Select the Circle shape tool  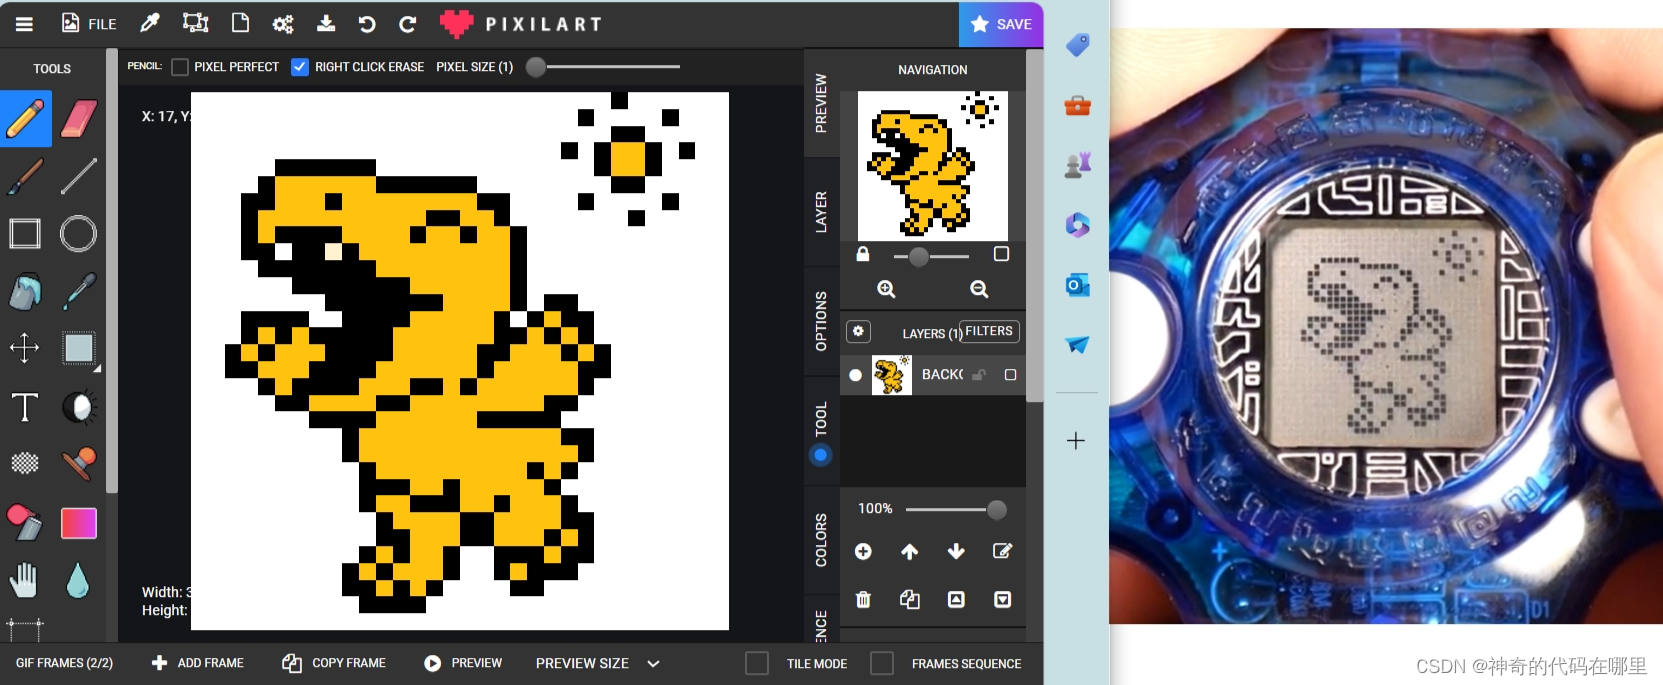tap(78, 234)
